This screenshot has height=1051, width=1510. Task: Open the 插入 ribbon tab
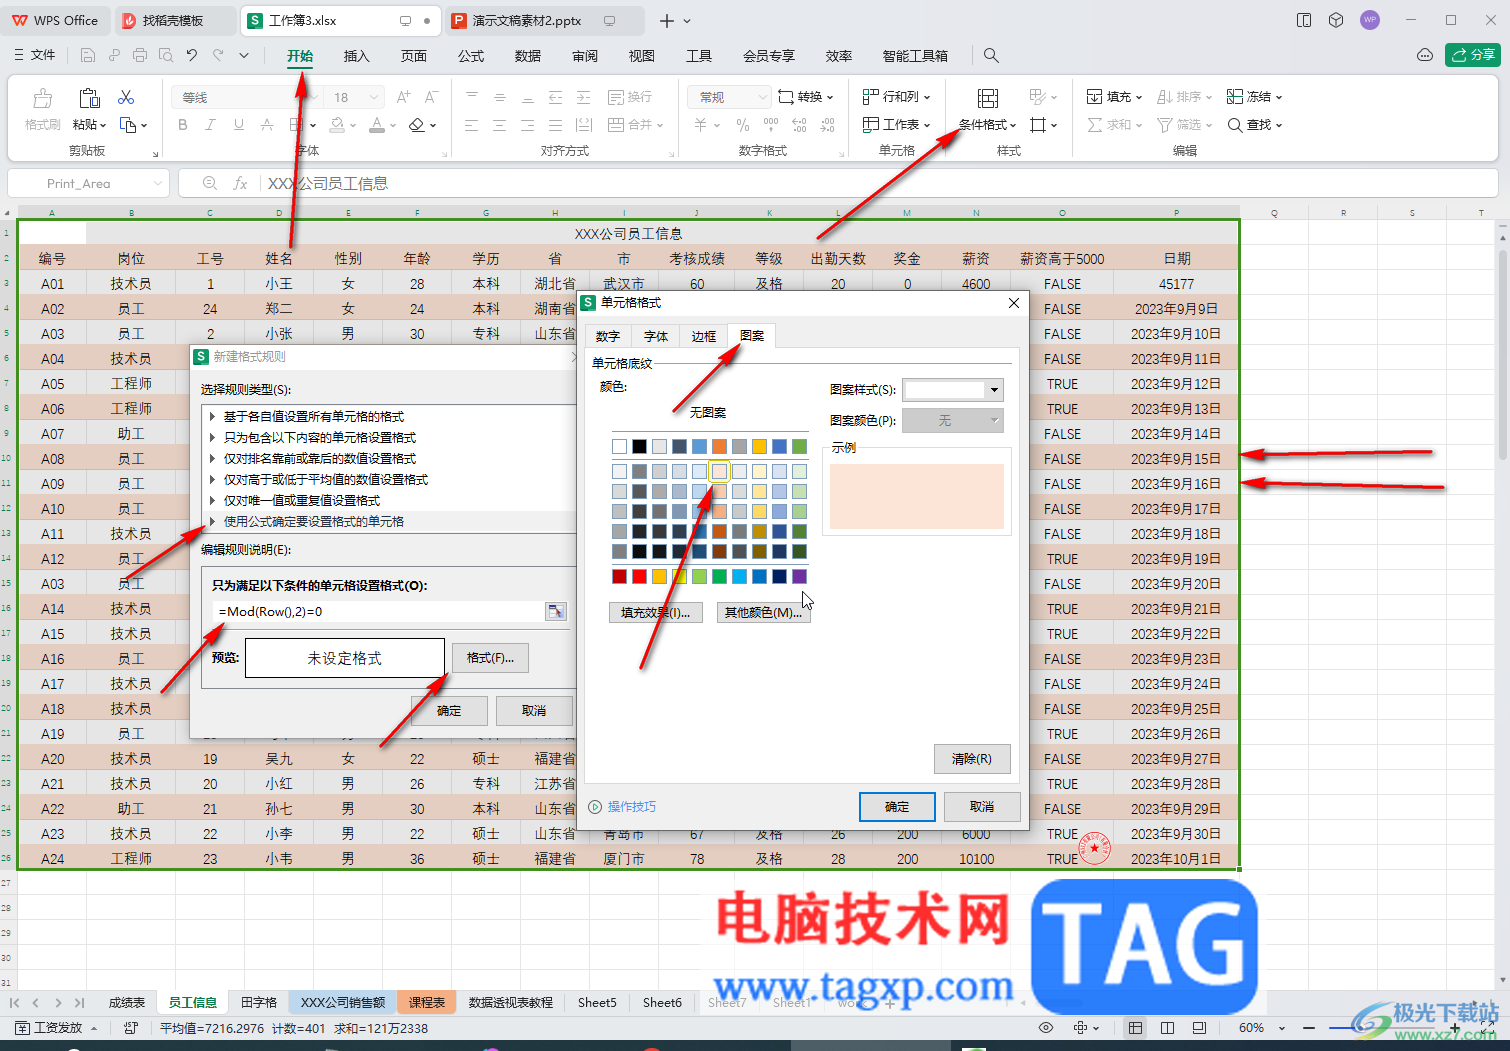click(x=357, y=56)
